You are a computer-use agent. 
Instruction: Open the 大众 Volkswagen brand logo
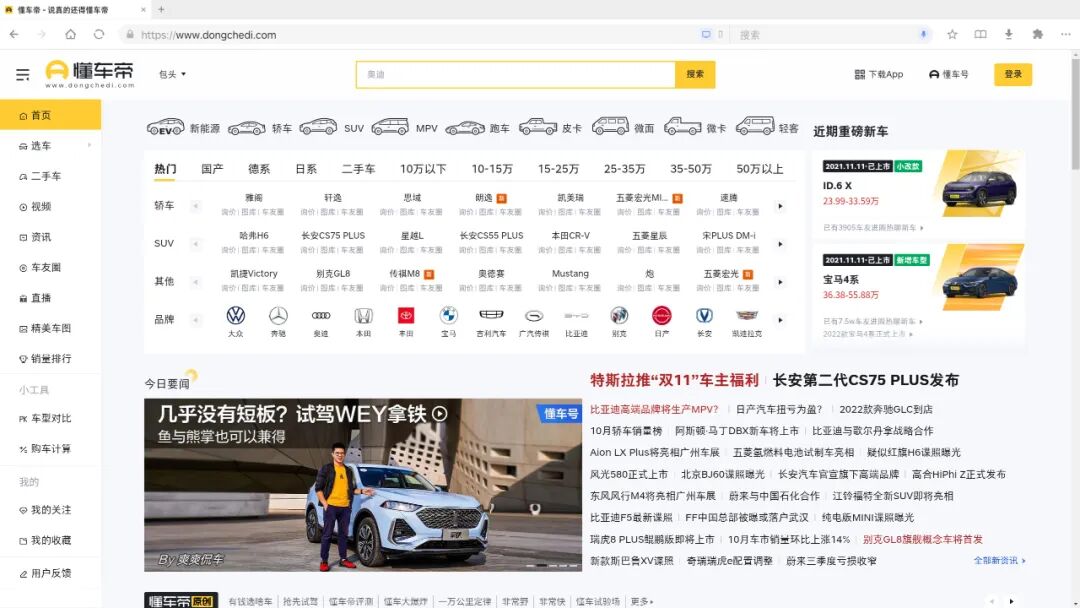pos(236,315)
